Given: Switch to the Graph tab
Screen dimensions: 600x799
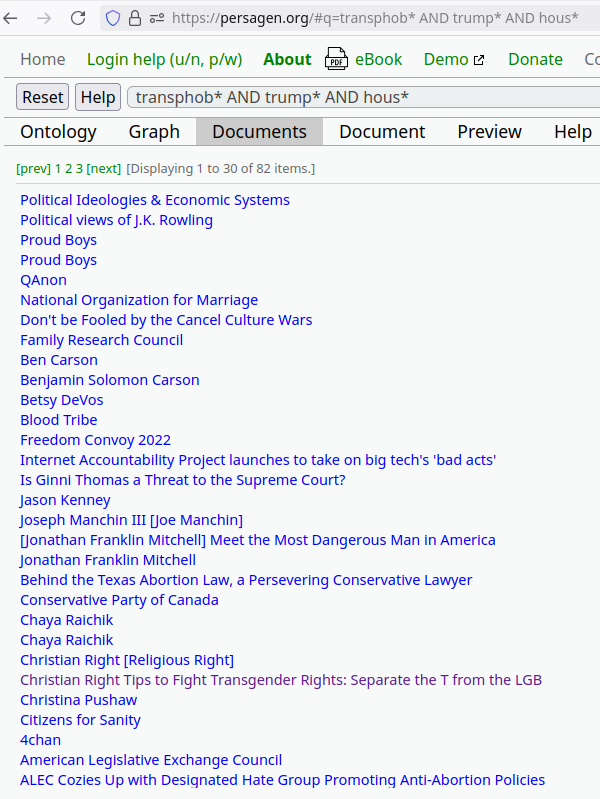Looking at the screenshot, I should tap(154, 131).
